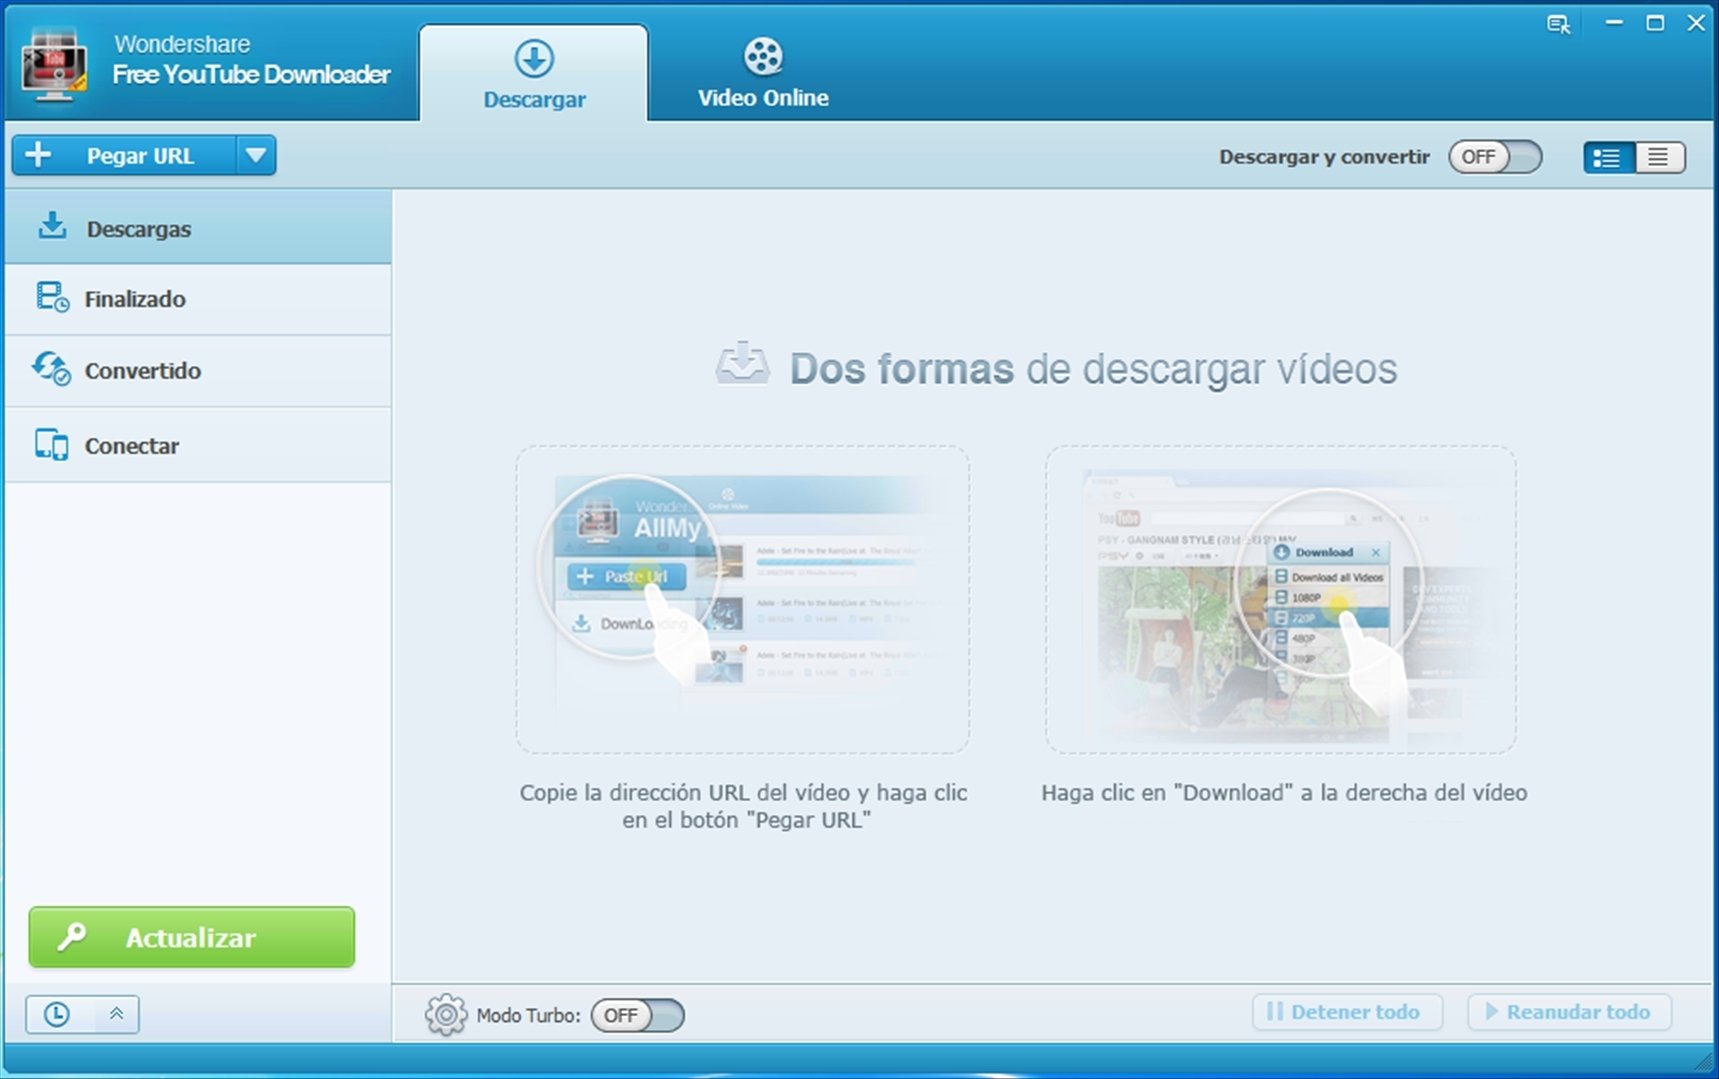Screen dimensions: 1719x1079
Task: Click the wrench icon on Actualizar
Action: point(71,937)
